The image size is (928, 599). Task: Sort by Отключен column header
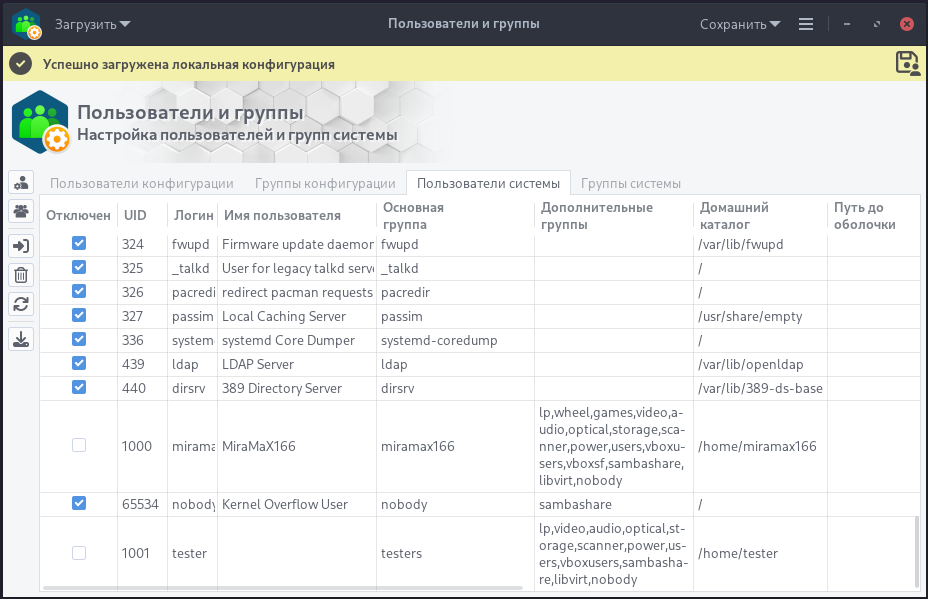click(x=78, y=215)
